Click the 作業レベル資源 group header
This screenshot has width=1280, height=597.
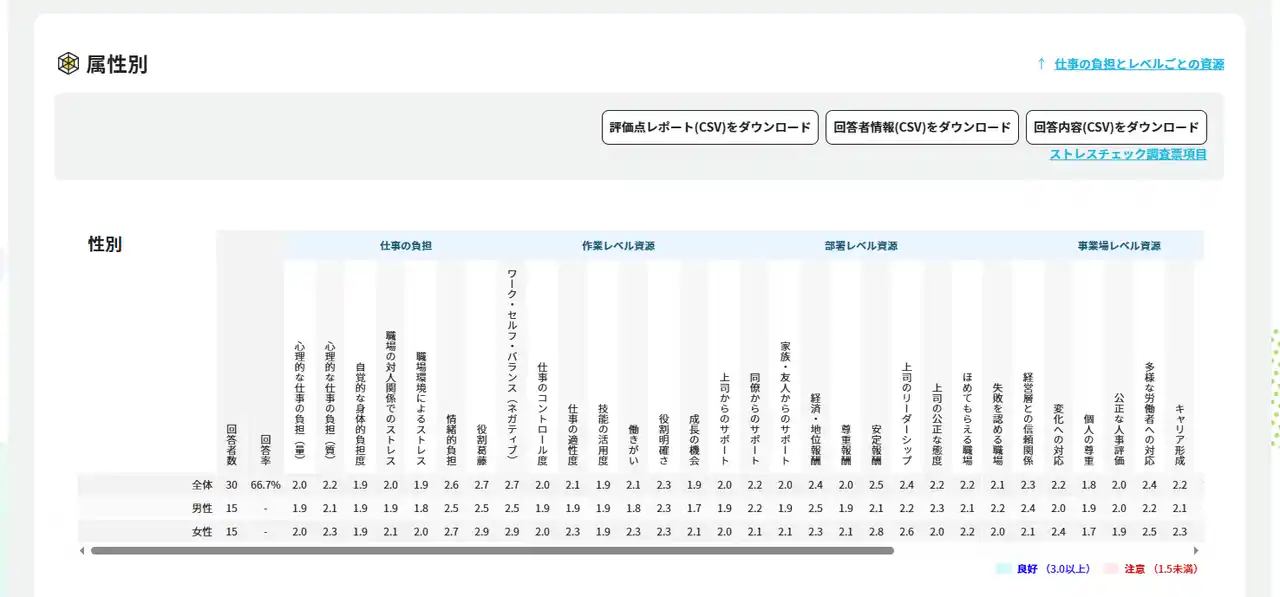click(x=618, y=245)
